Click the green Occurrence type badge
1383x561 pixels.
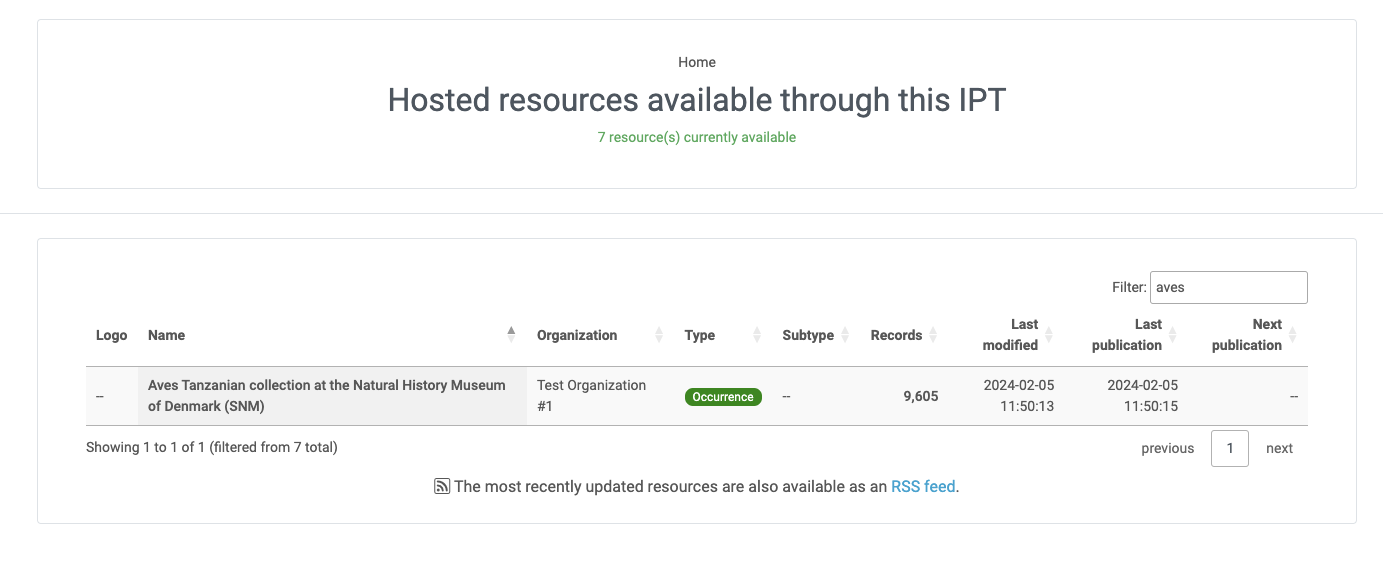[x=723, y=397]
